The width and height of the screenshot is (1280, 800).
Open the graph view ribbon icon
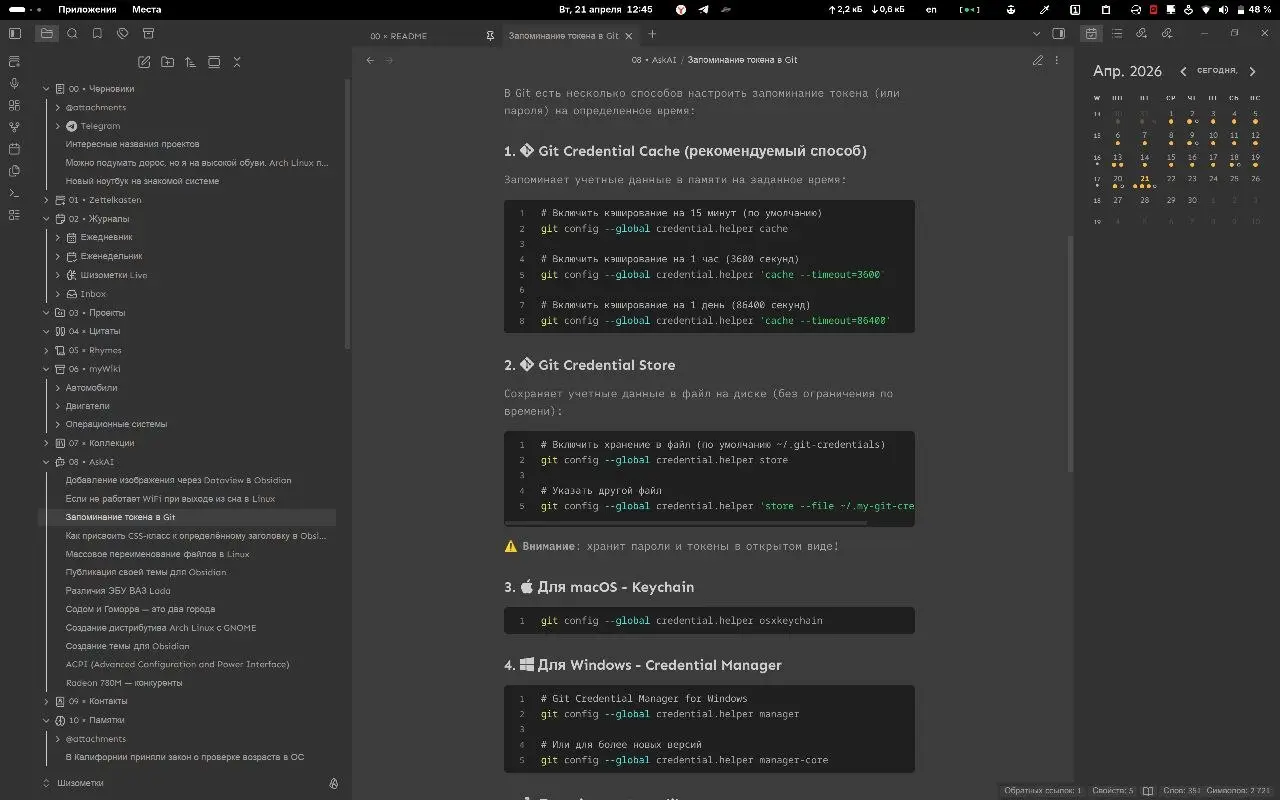point(14,127)
